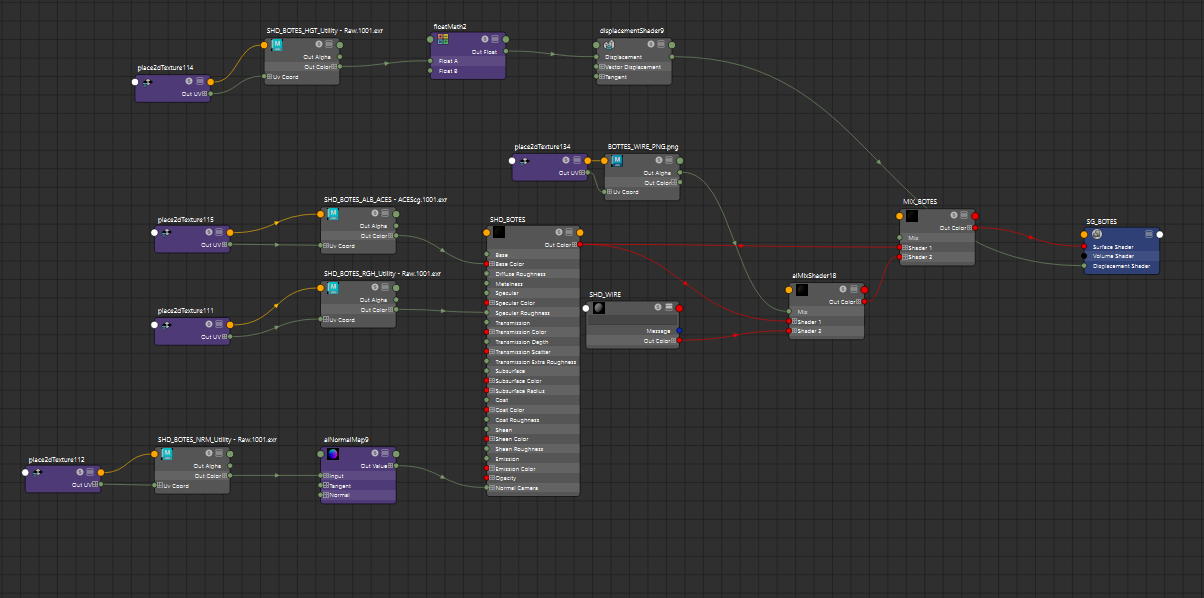The height and width of the screenshot is (598, 1204).
Task: Click the place2dTexture114 node icon
Action: tap(146, 81)
